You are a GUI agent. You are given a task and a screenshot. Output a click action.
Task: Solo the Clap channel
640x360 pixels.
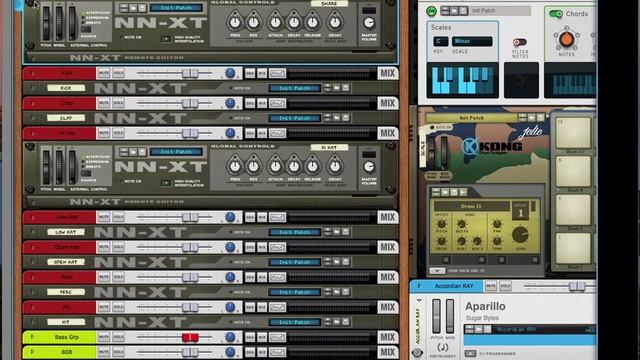[x=118, y=103]
